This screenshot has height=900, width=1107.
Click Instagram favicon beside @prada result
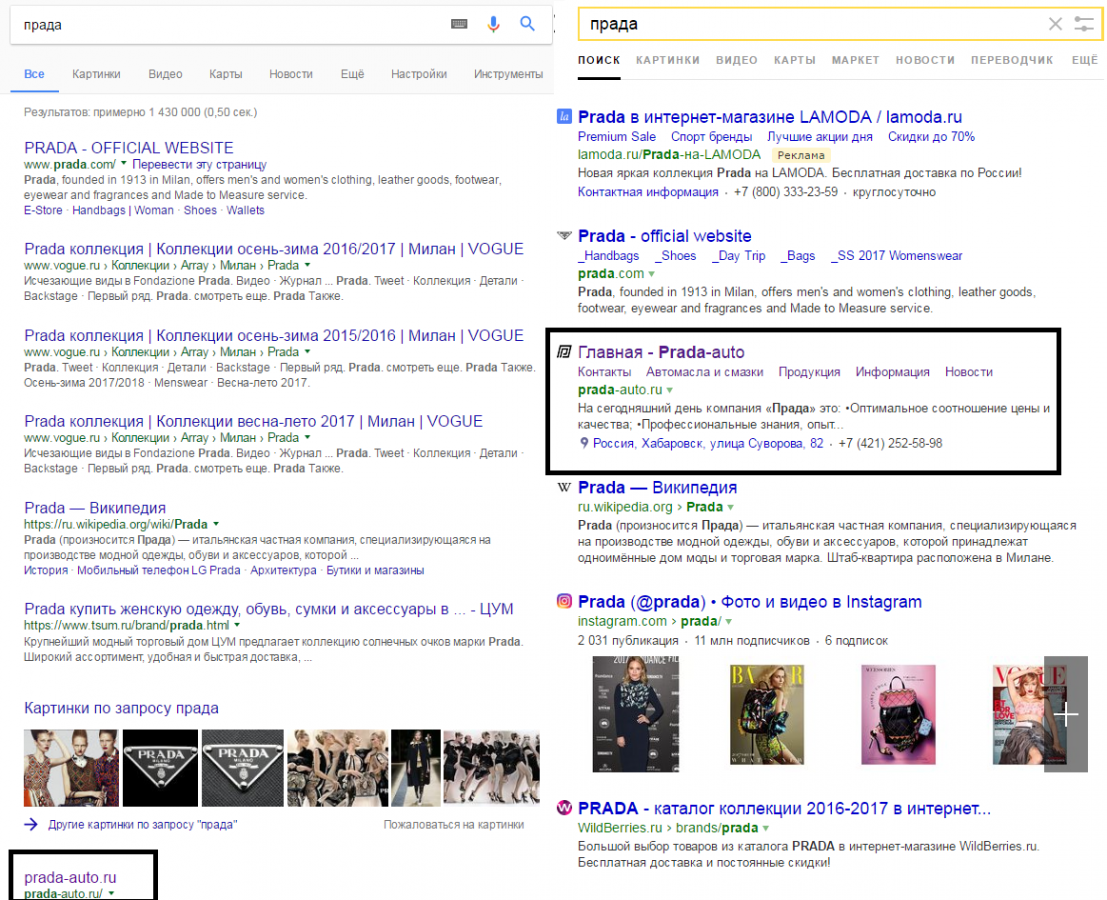tap(564, 601)
